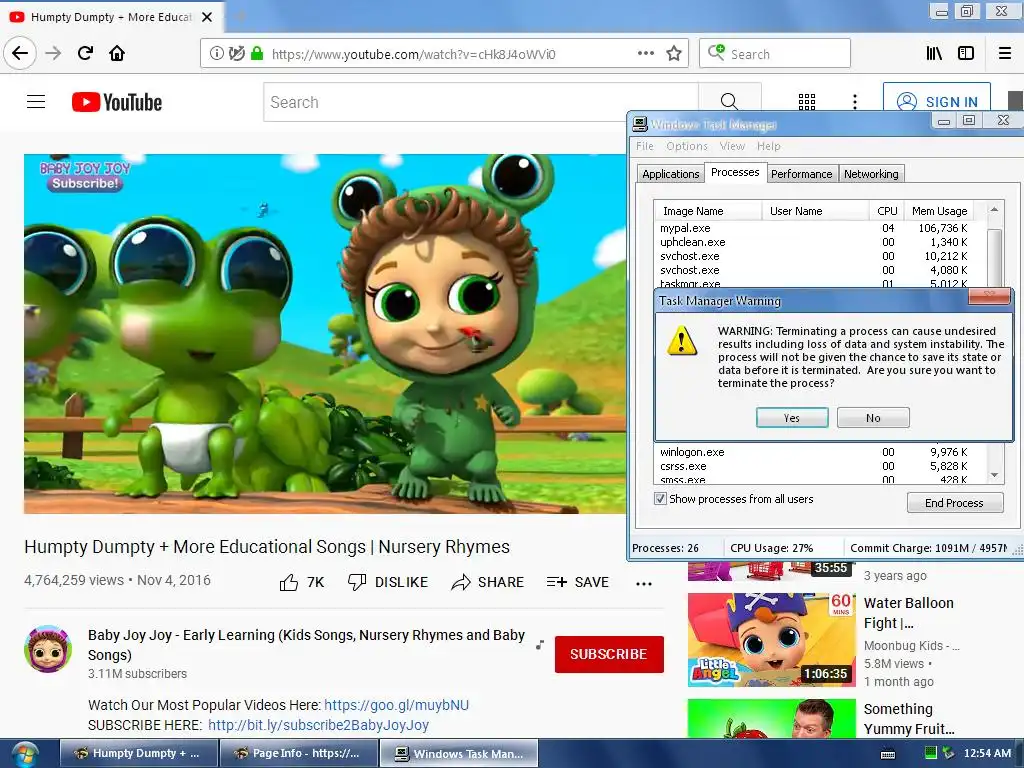Confirm termination with Yes button
This screenshot has width=1024, height=768.
[x=792, y=418]
